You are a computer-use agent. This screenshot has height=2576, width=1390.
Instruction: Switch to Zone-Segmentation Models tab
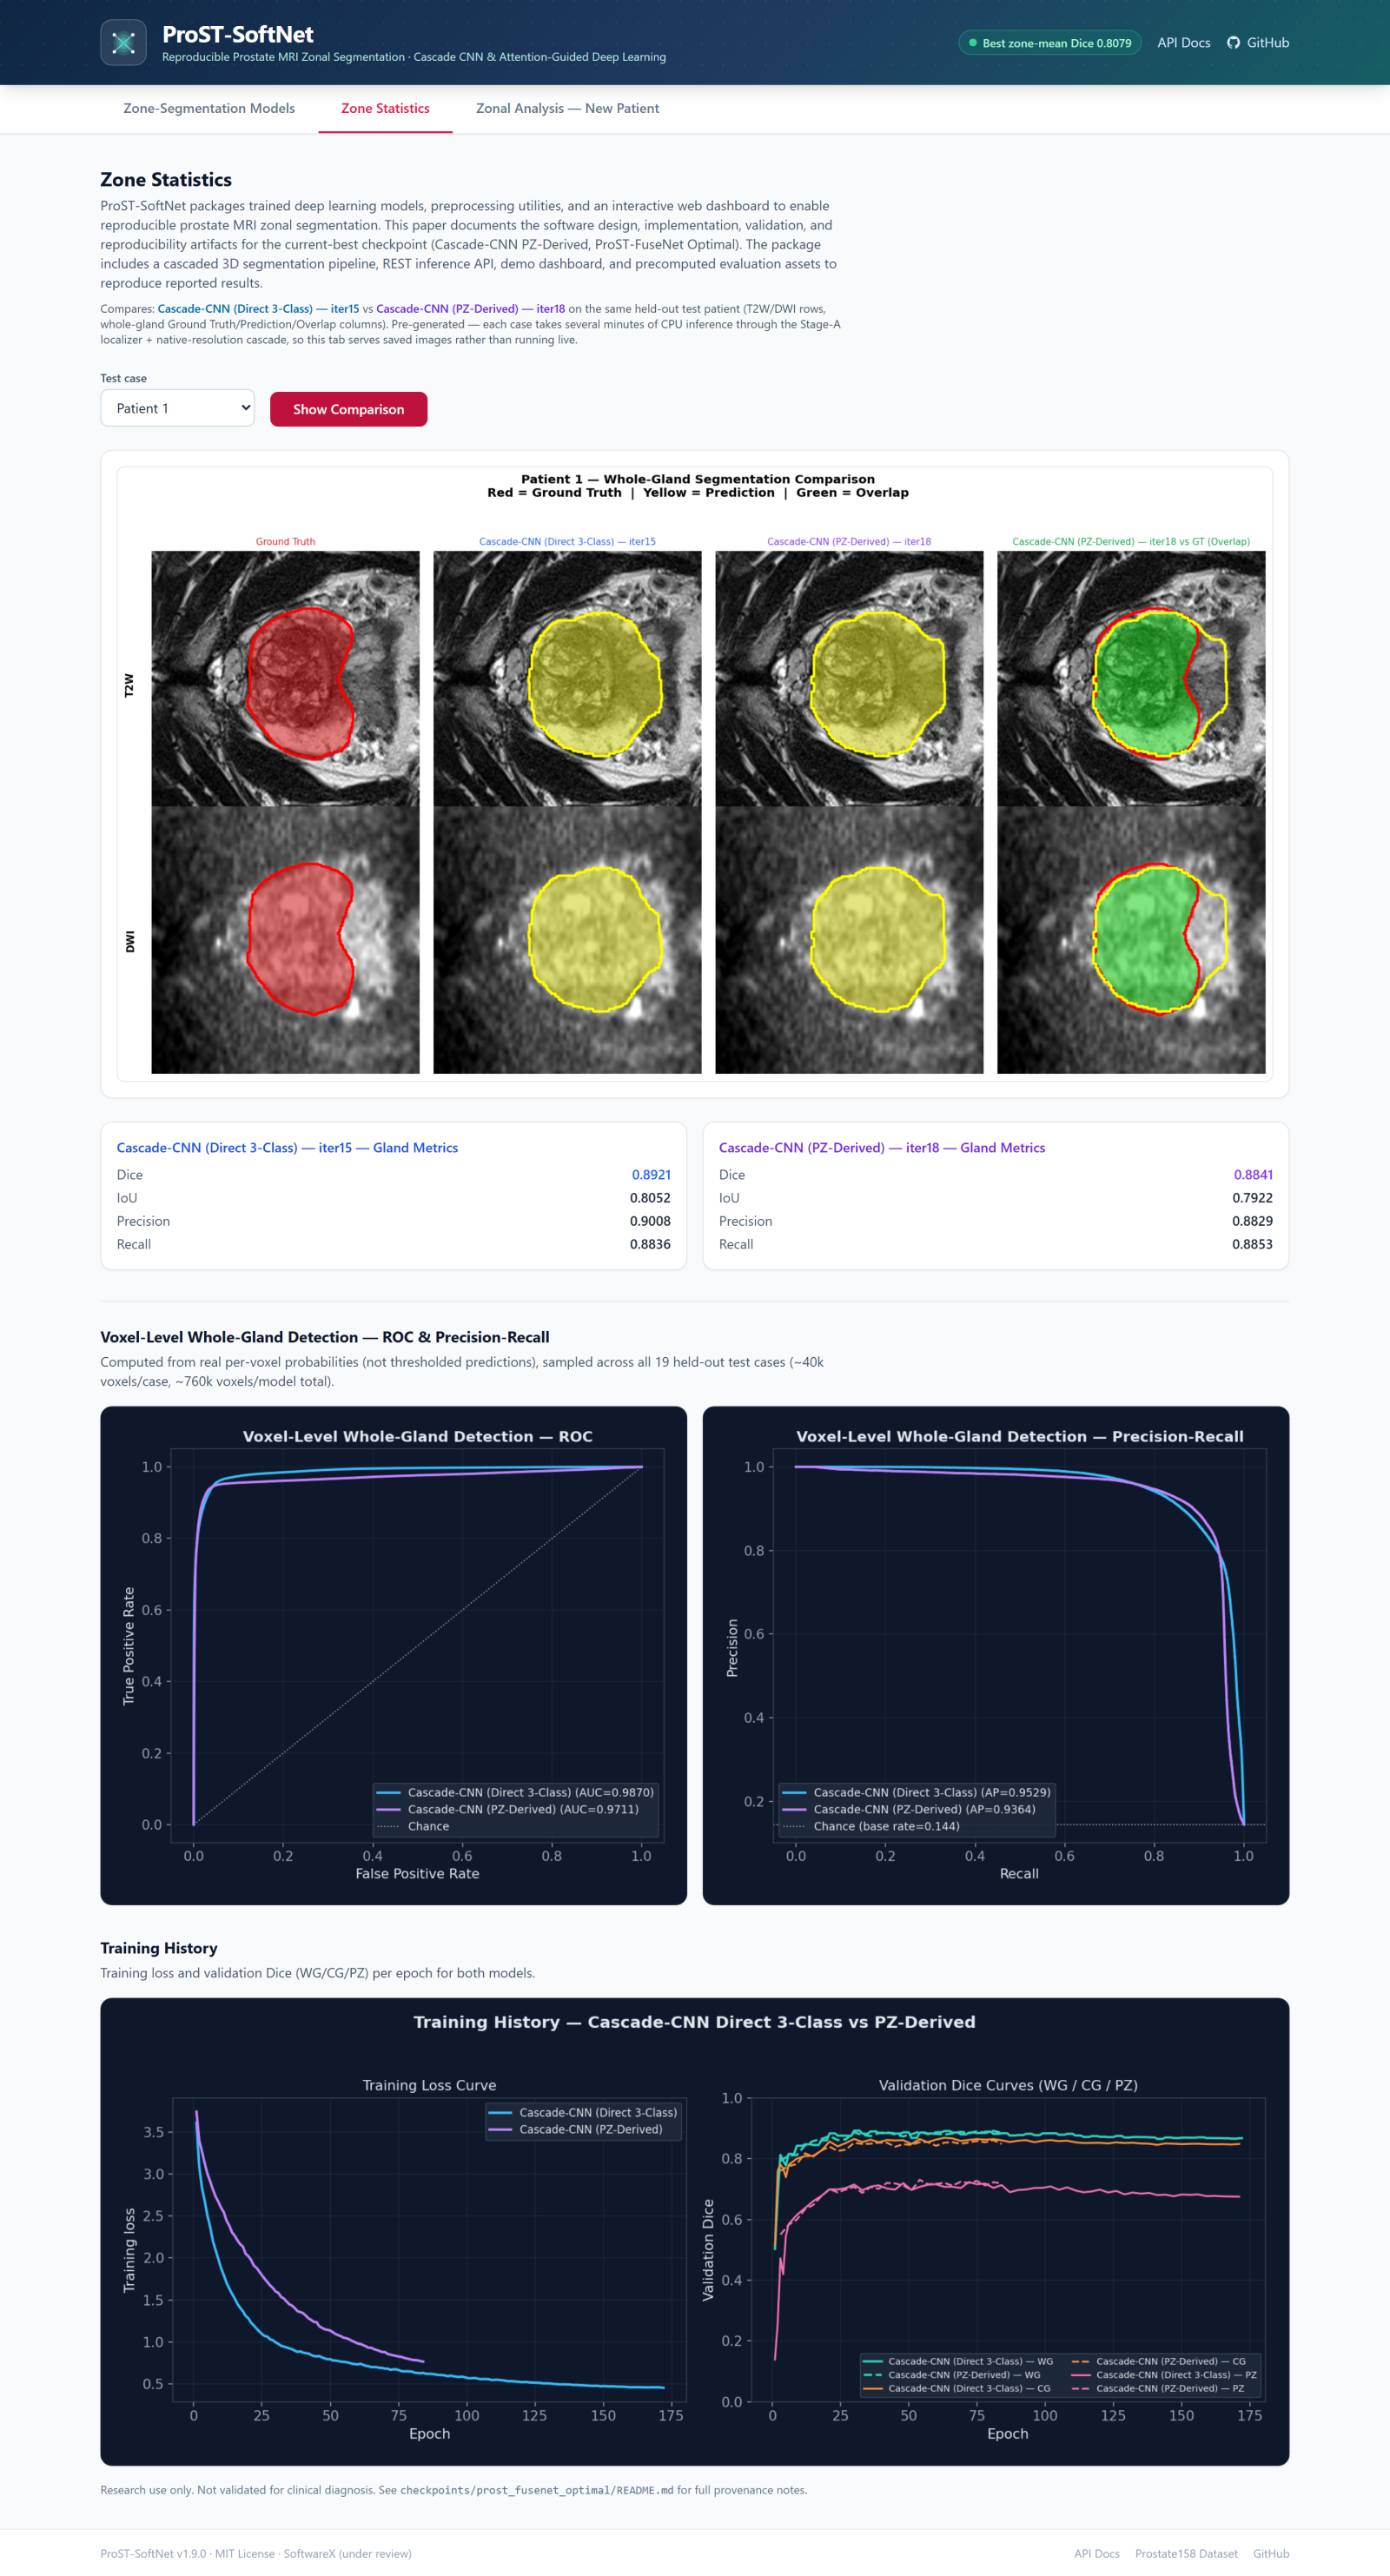(209, 108)
